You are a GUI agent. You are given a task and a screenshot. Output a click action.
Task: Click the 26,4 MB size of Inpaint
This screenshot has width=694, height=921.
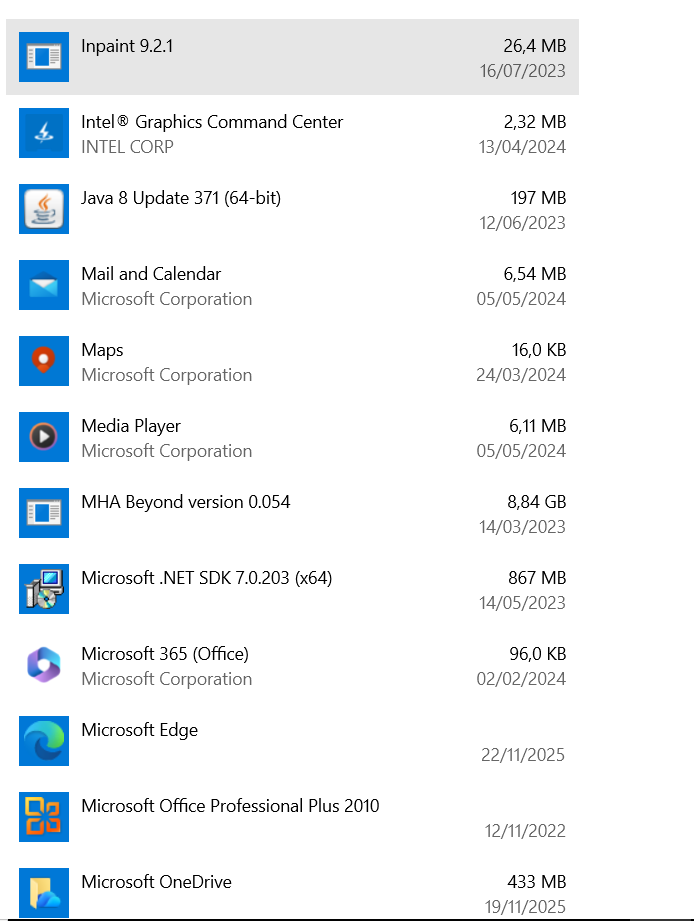pyautogui.click(x=535, y=46)
